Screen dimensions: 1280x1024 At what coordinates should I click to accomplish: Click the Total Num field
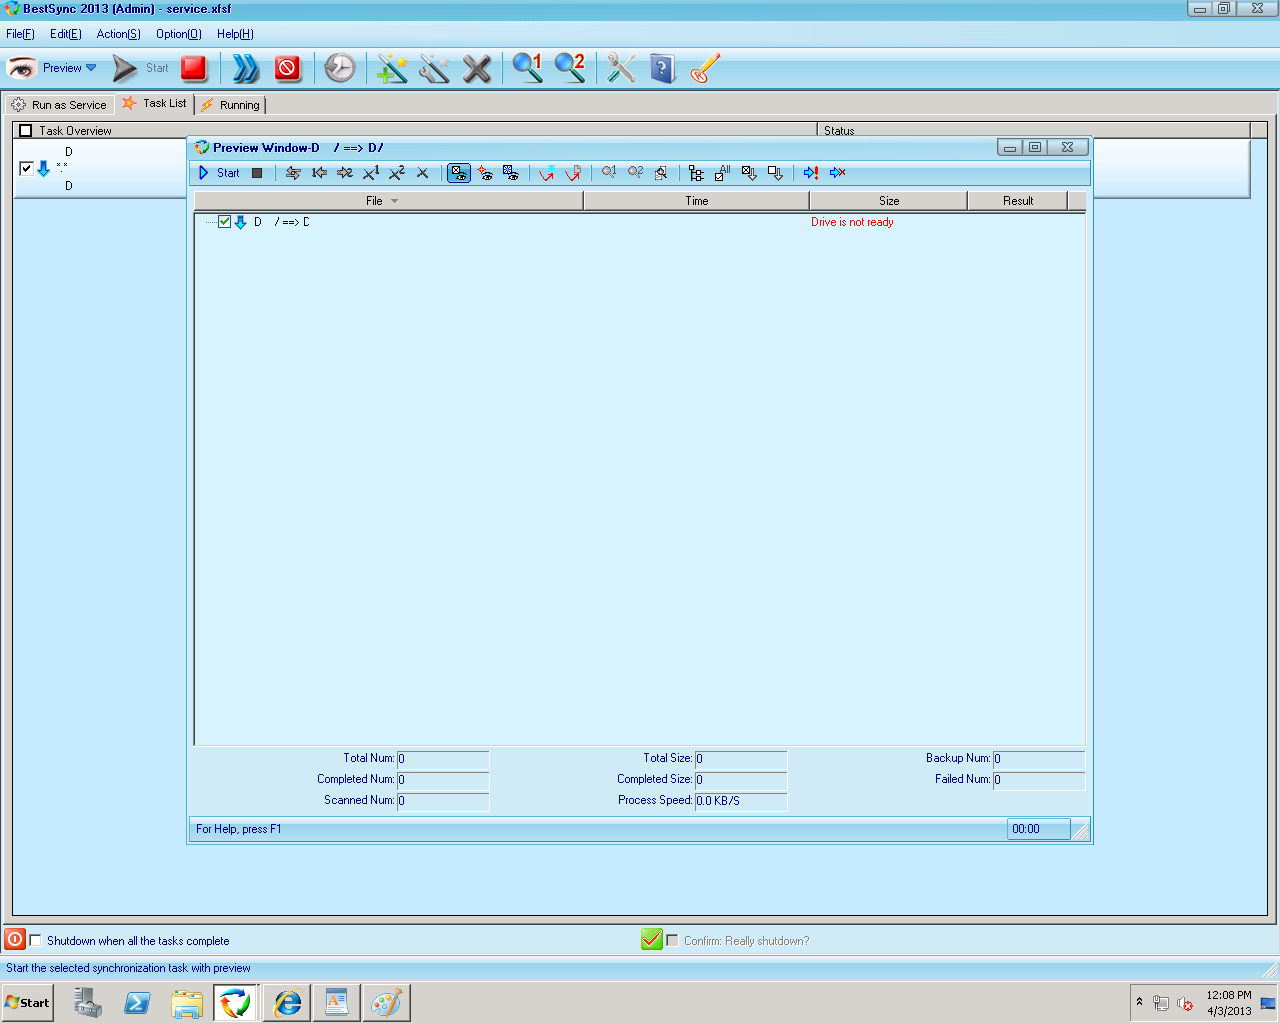(443, 759)
